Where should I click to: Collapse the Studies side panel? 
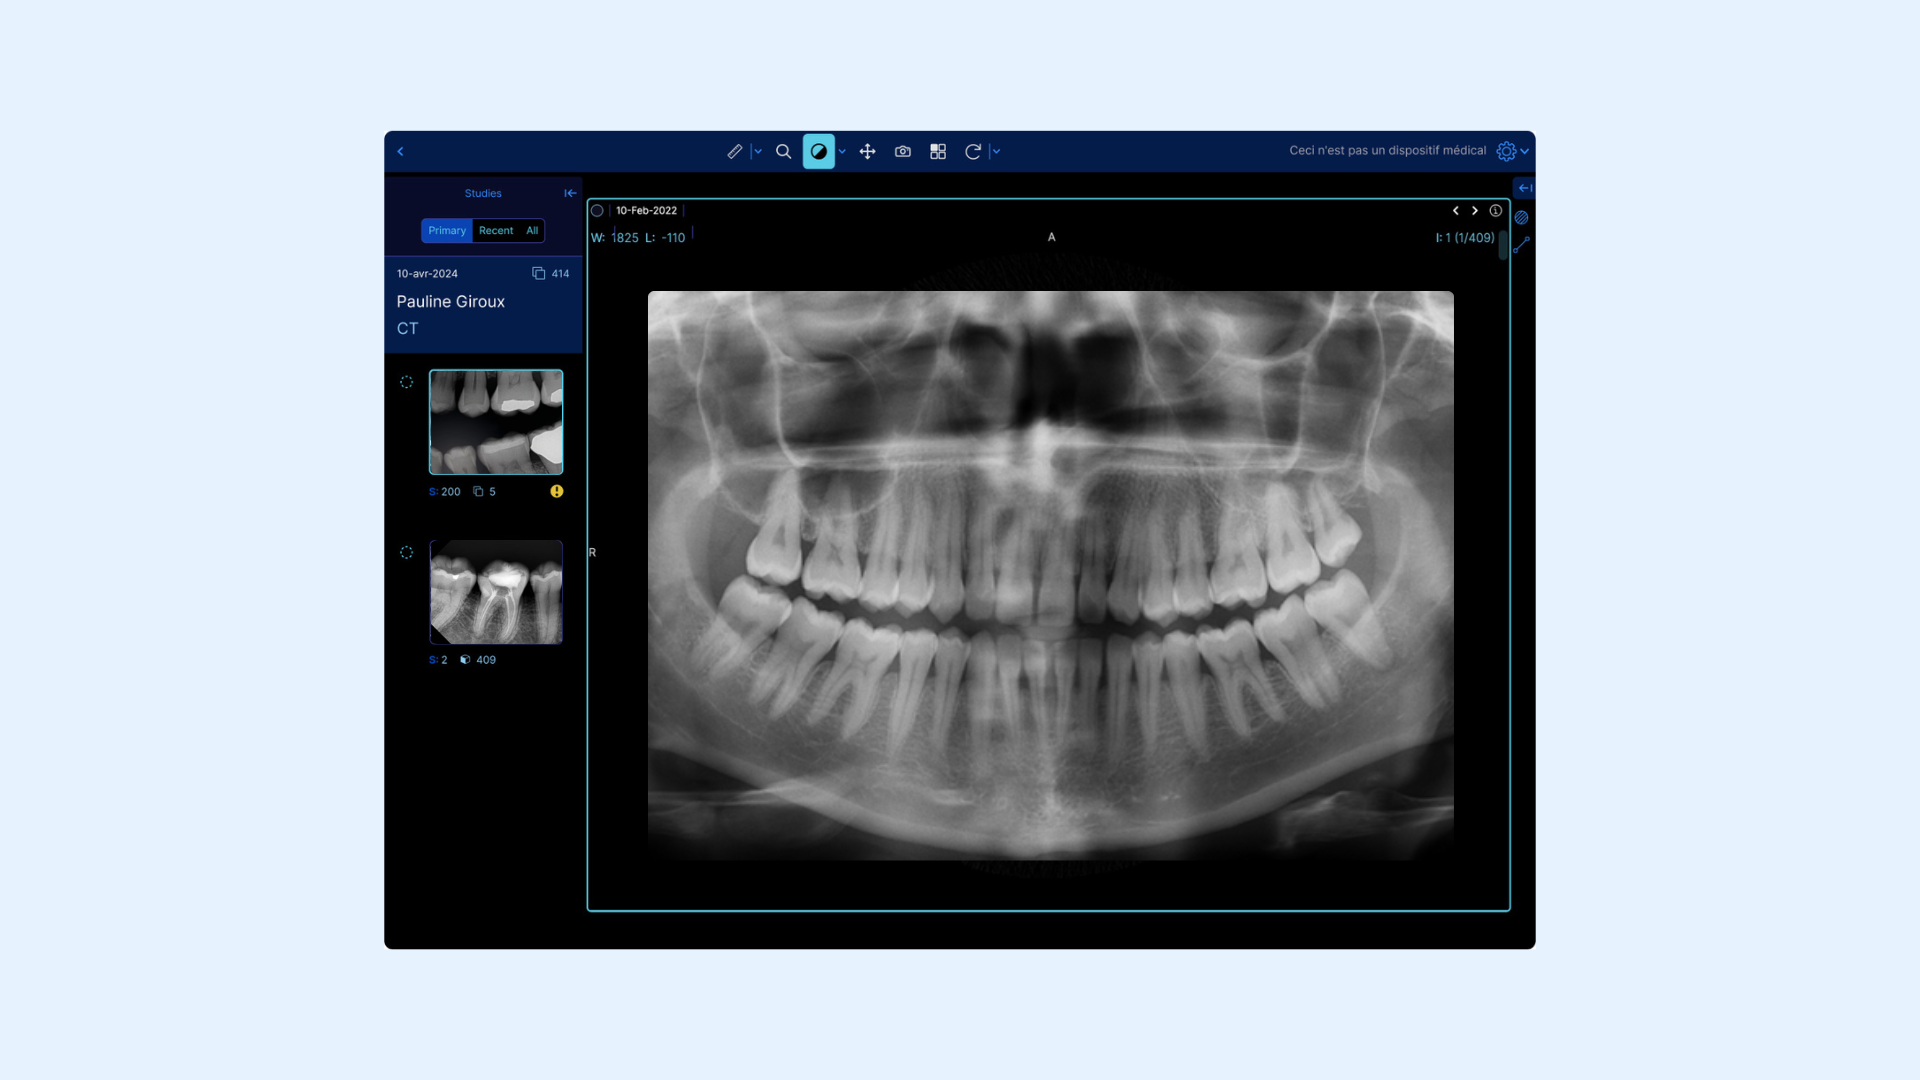570,193
